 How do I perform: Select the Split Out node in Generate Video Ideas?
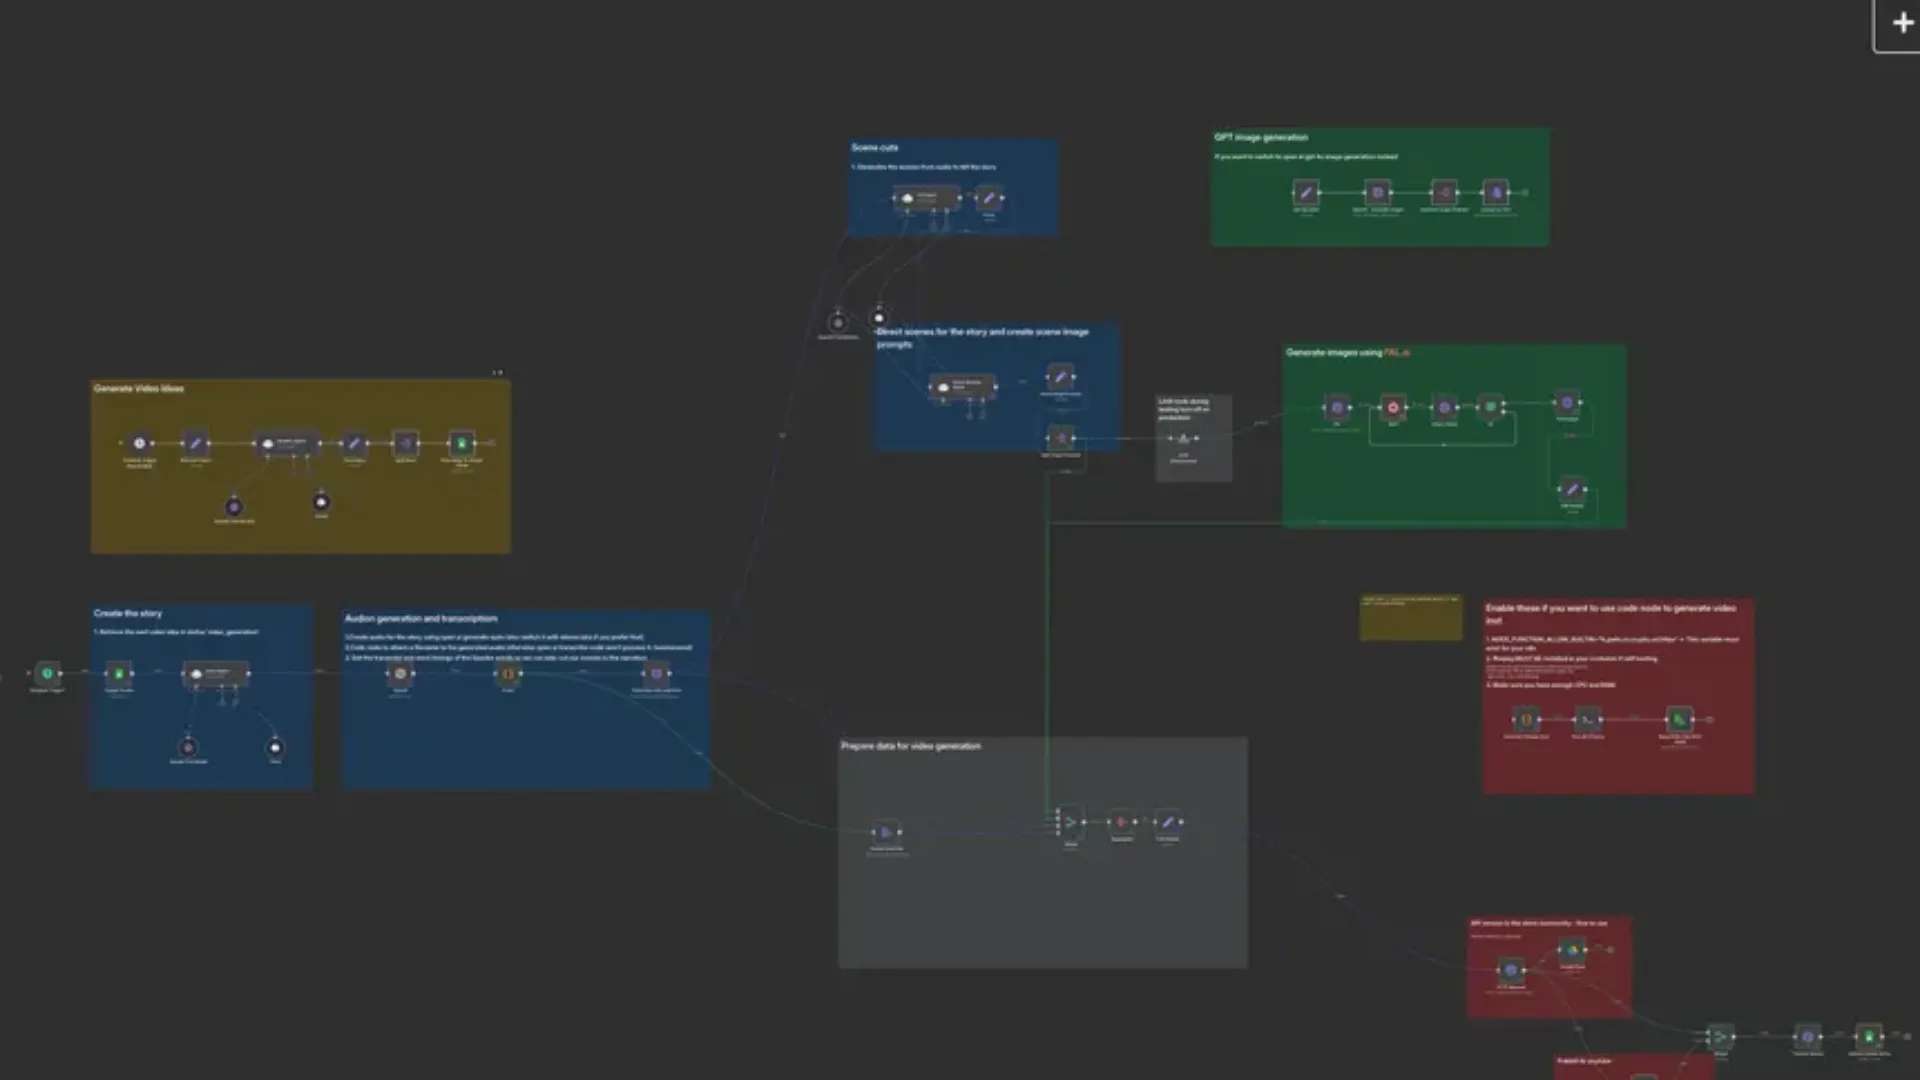tap(405, 443)
